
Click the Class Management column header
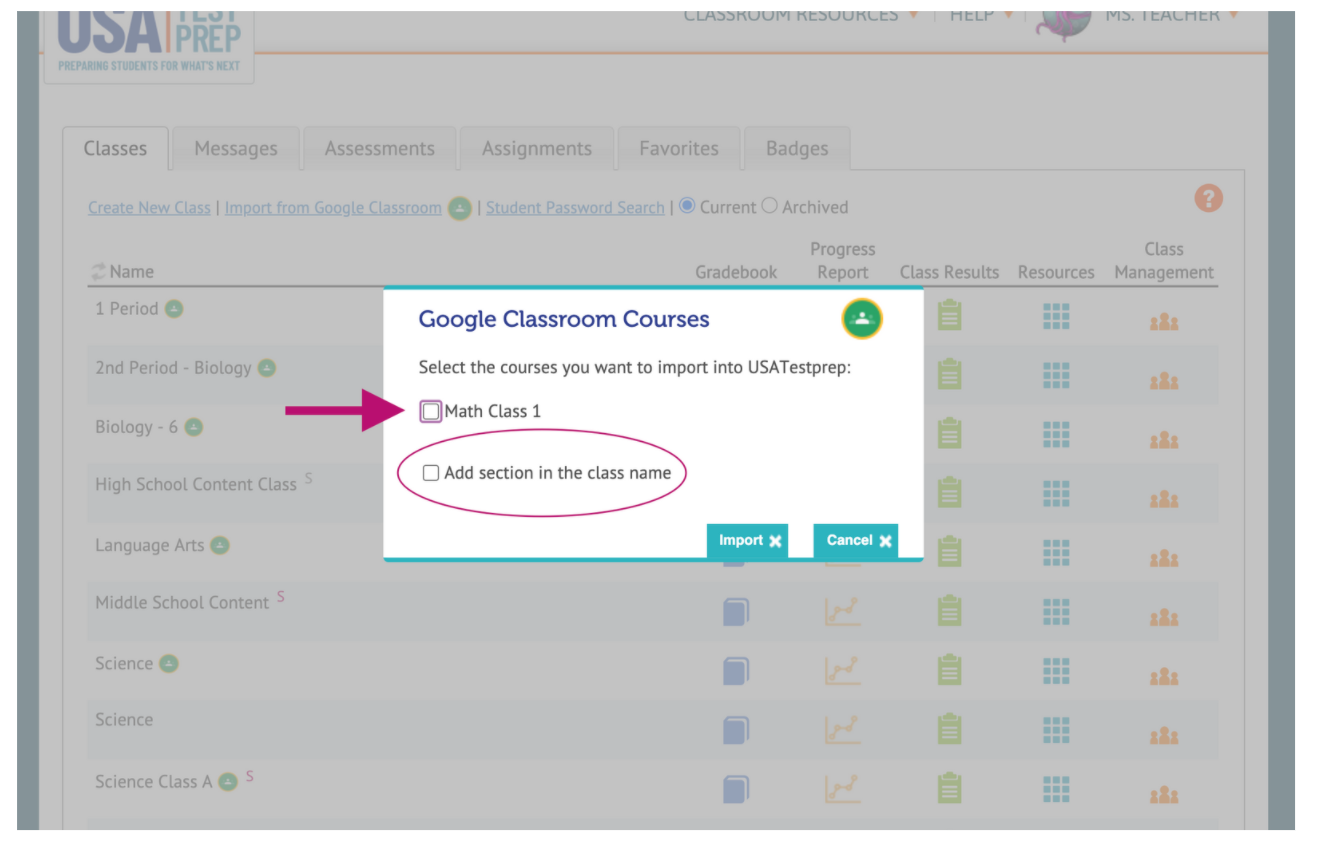click(1164, 260)
